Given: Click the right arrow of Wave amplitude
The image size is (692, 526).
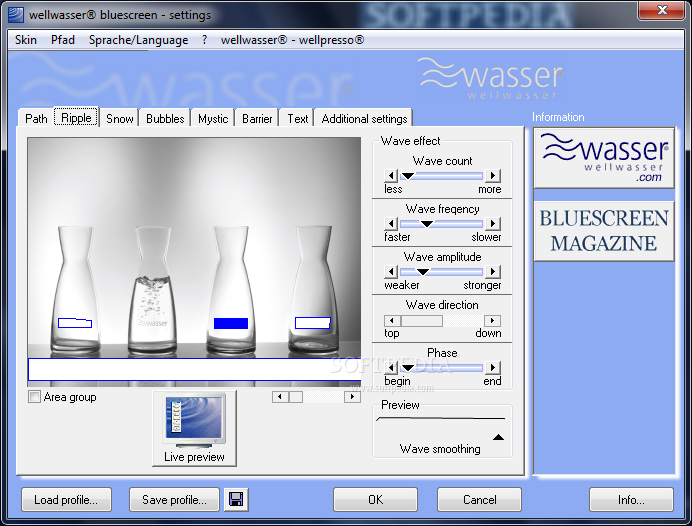Looking at the screenshot, I should 493,272.
